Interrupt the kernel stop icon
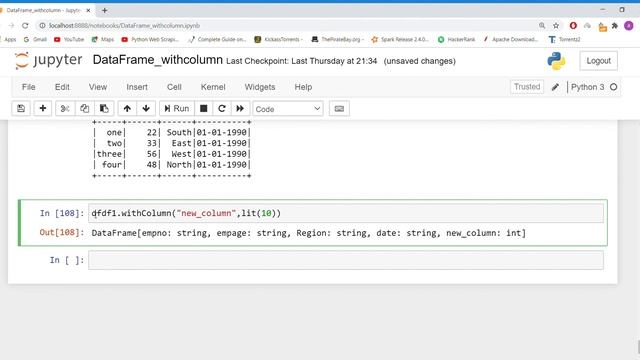 tap(204, 109)
